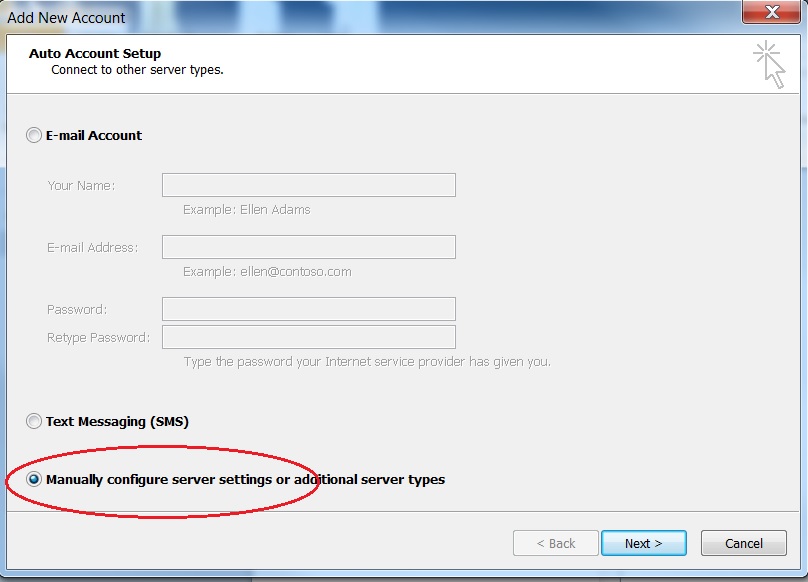Click 'Example: Ellen Adams' hint text
The height and width of the screenshot is (582, 808).
pos(247,210)
